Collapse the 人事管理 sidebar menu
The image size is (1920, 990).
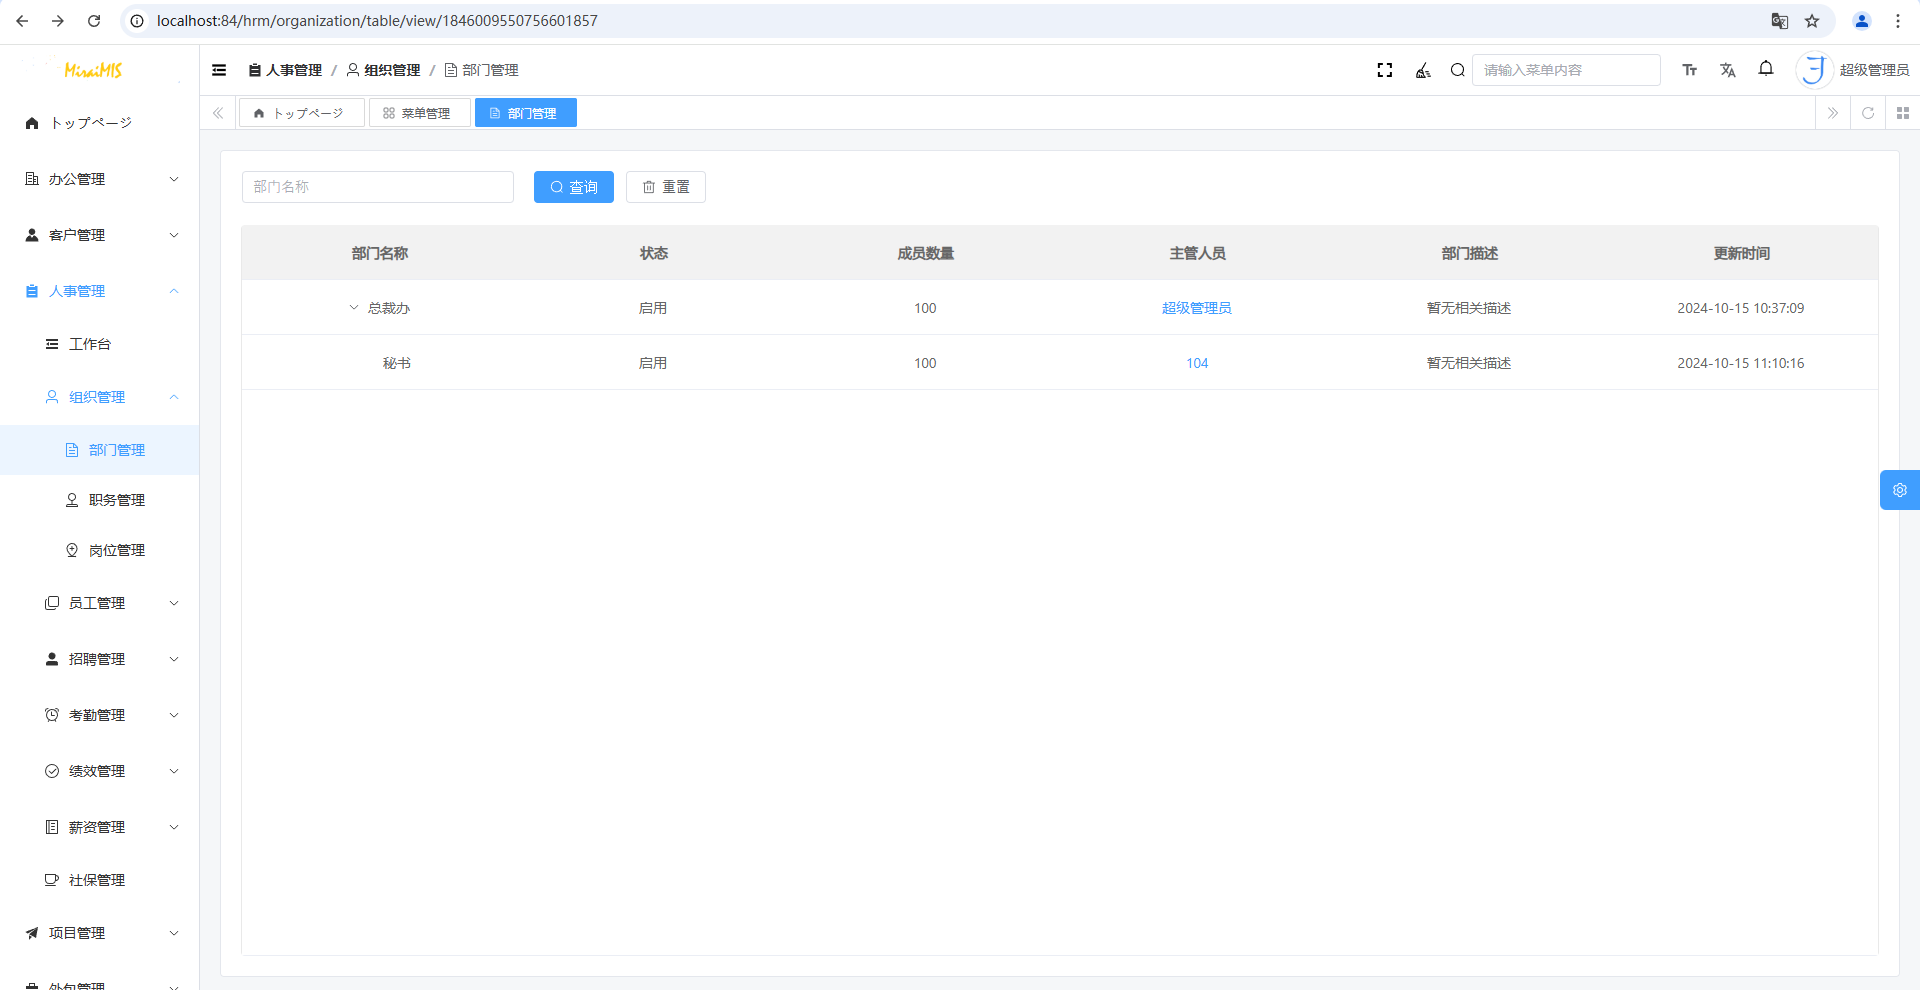pyautogui.click(x=100, y=291)
